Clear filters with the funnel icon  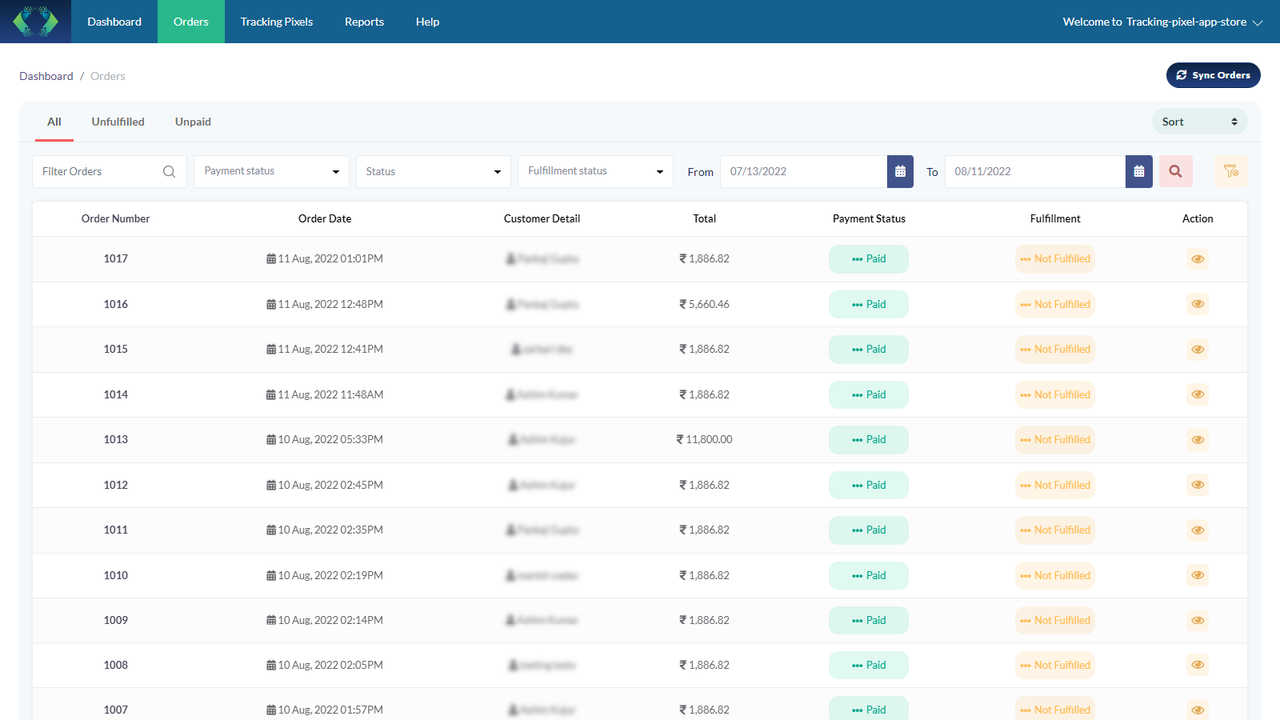1231,171
